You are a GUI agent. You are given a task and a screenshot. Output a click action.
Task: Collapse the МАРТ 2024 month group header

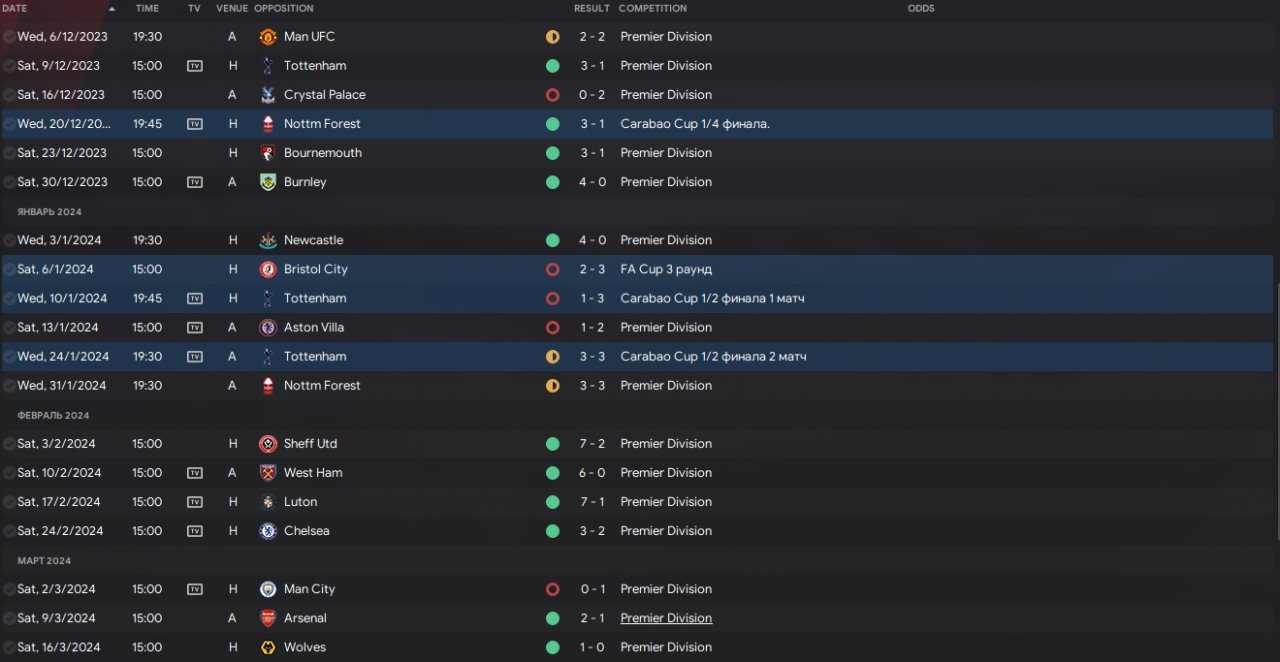coord(44,561)
